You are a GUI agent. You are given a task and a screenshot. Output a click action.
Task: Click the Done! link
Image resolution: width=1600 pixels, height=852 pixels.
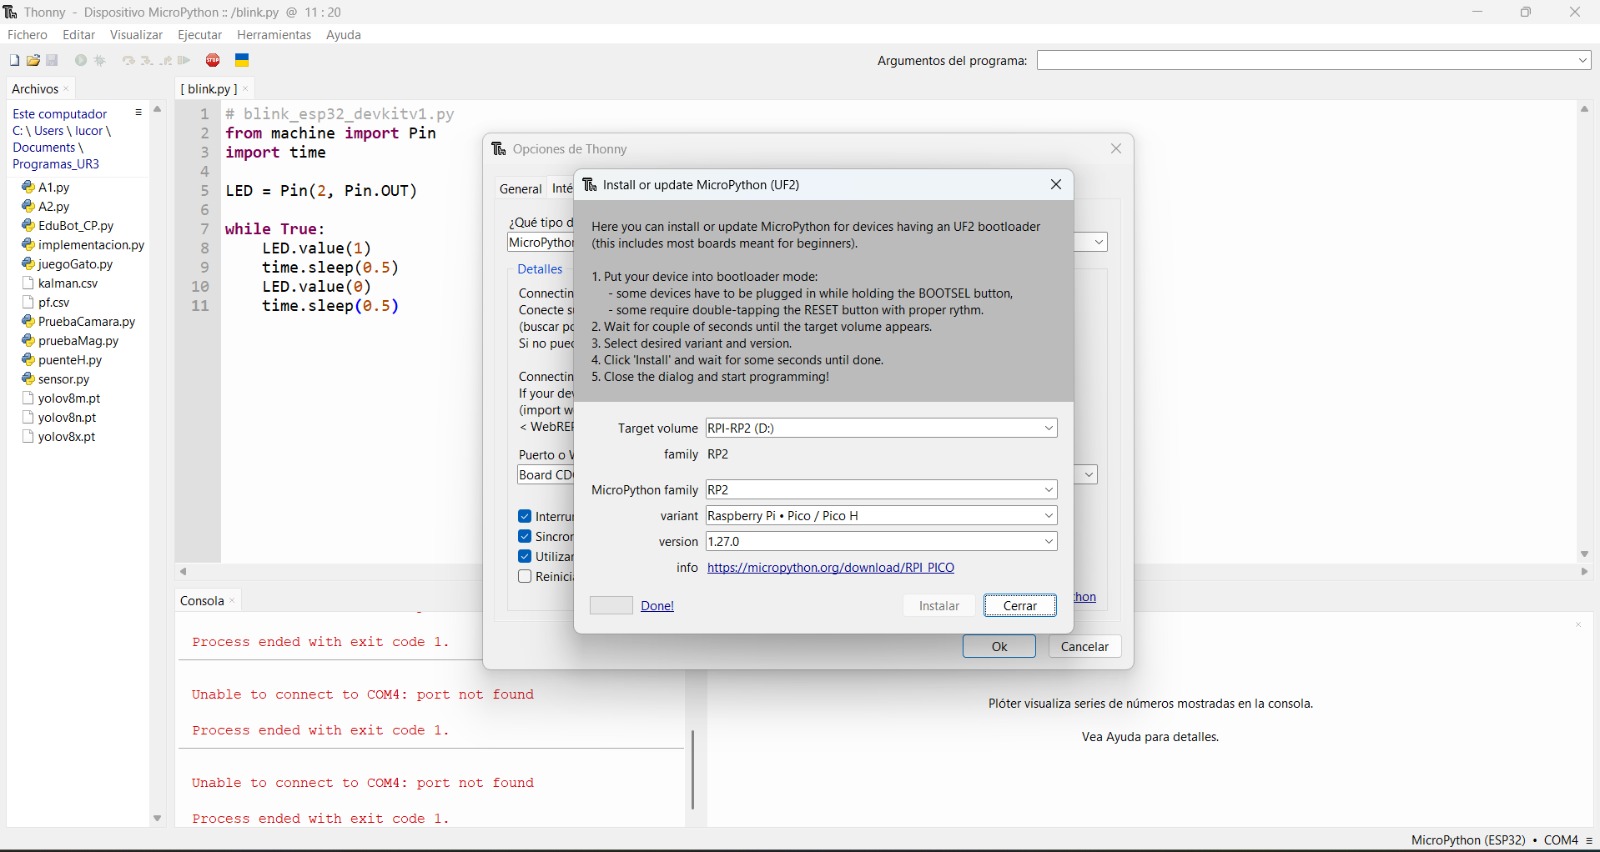point(657,606)
